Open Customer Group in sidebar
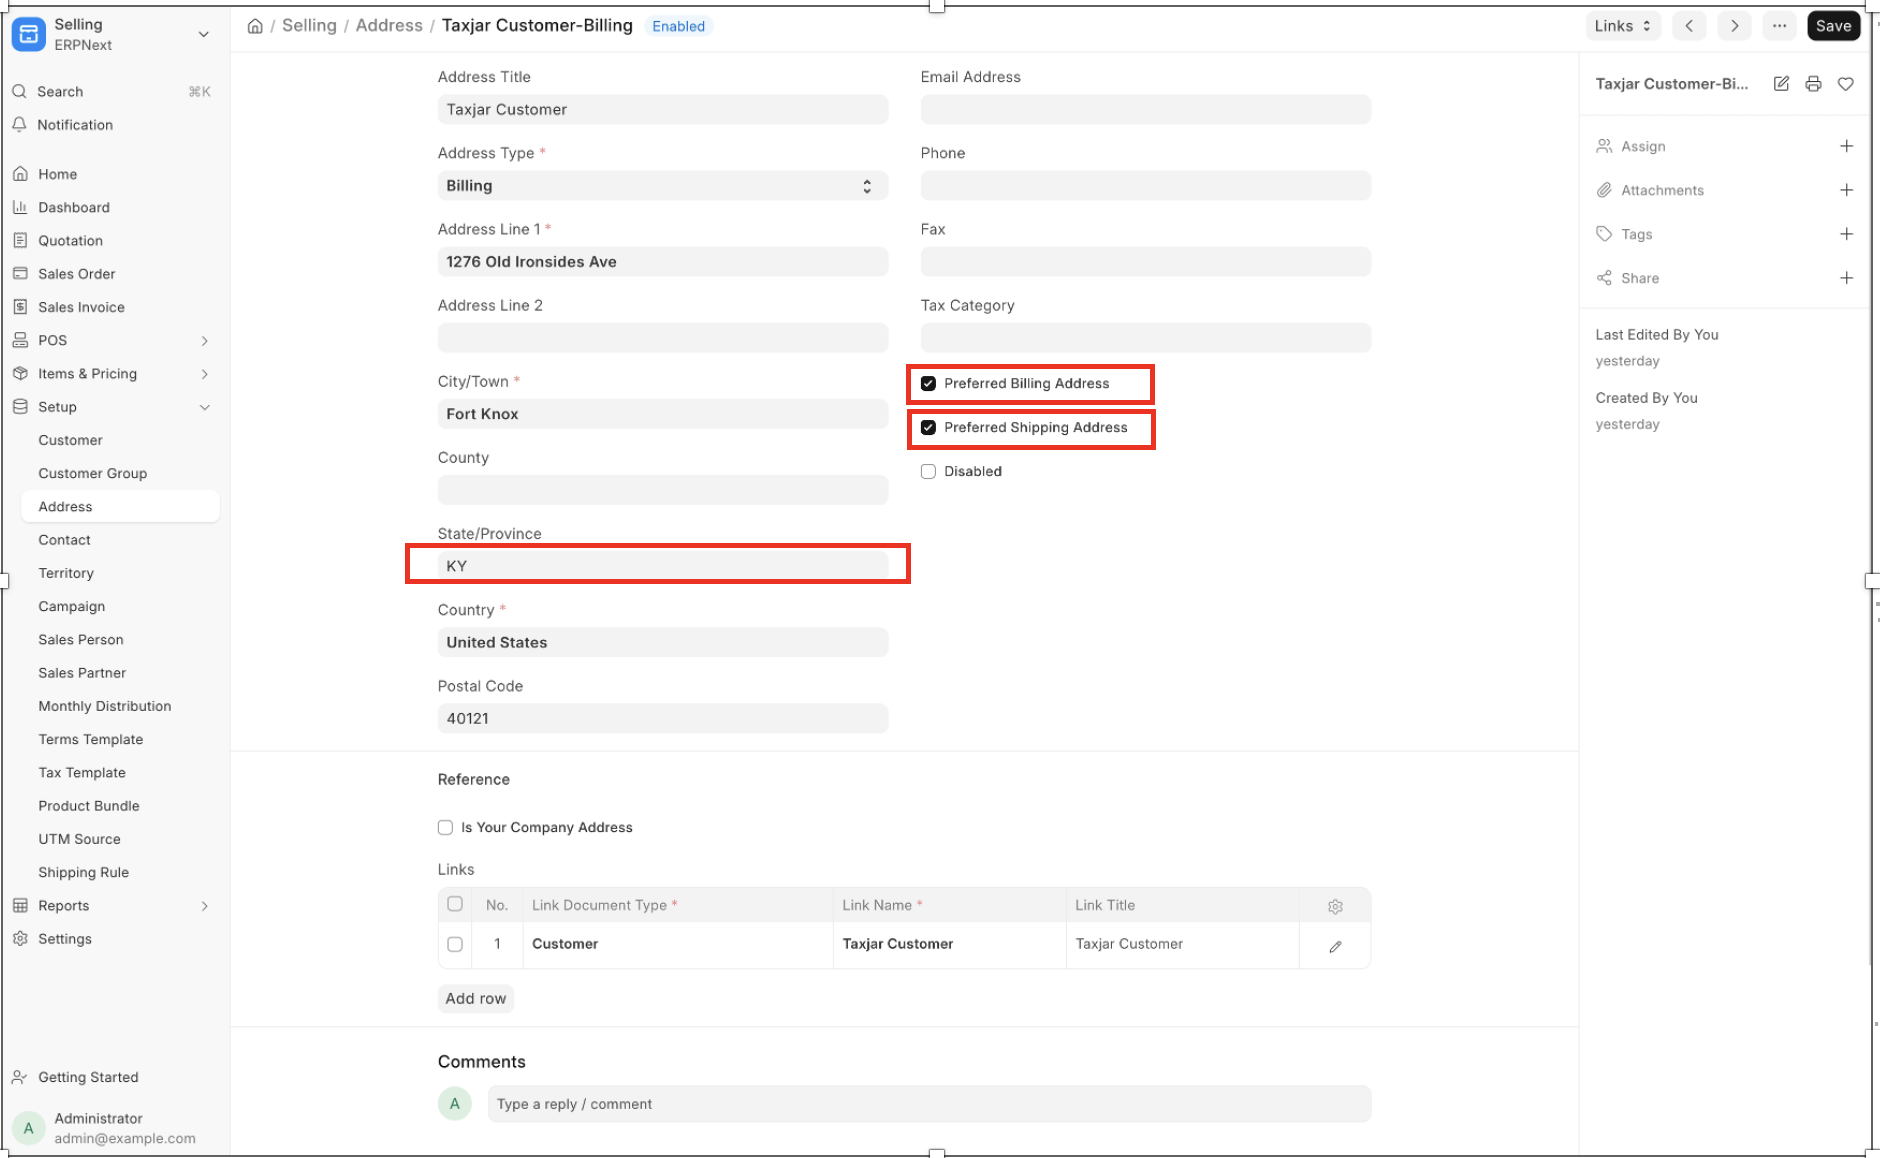1880x1158 pixels. [92, 473]
